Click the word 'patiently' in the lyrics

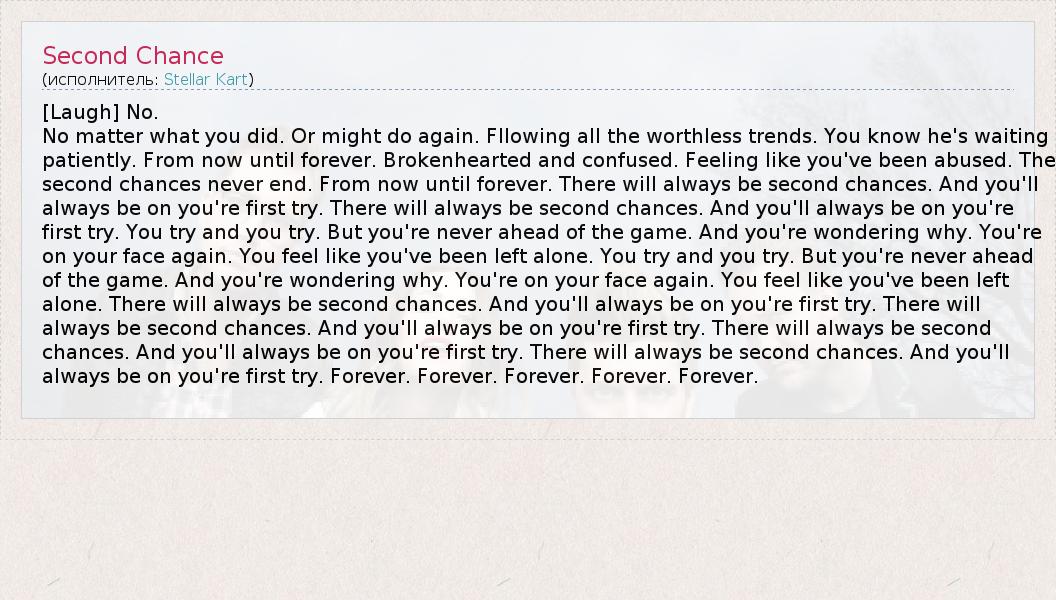90,160
